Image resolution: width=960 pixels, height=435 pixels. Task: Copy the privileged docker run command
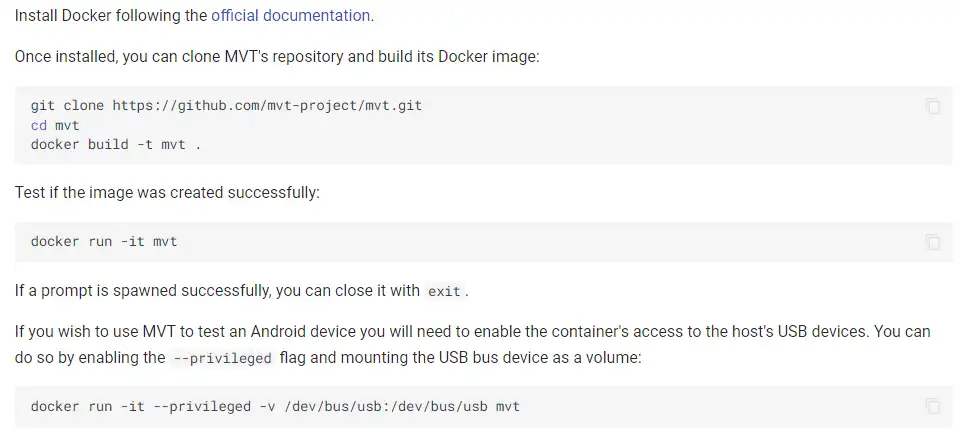[932, 406]
